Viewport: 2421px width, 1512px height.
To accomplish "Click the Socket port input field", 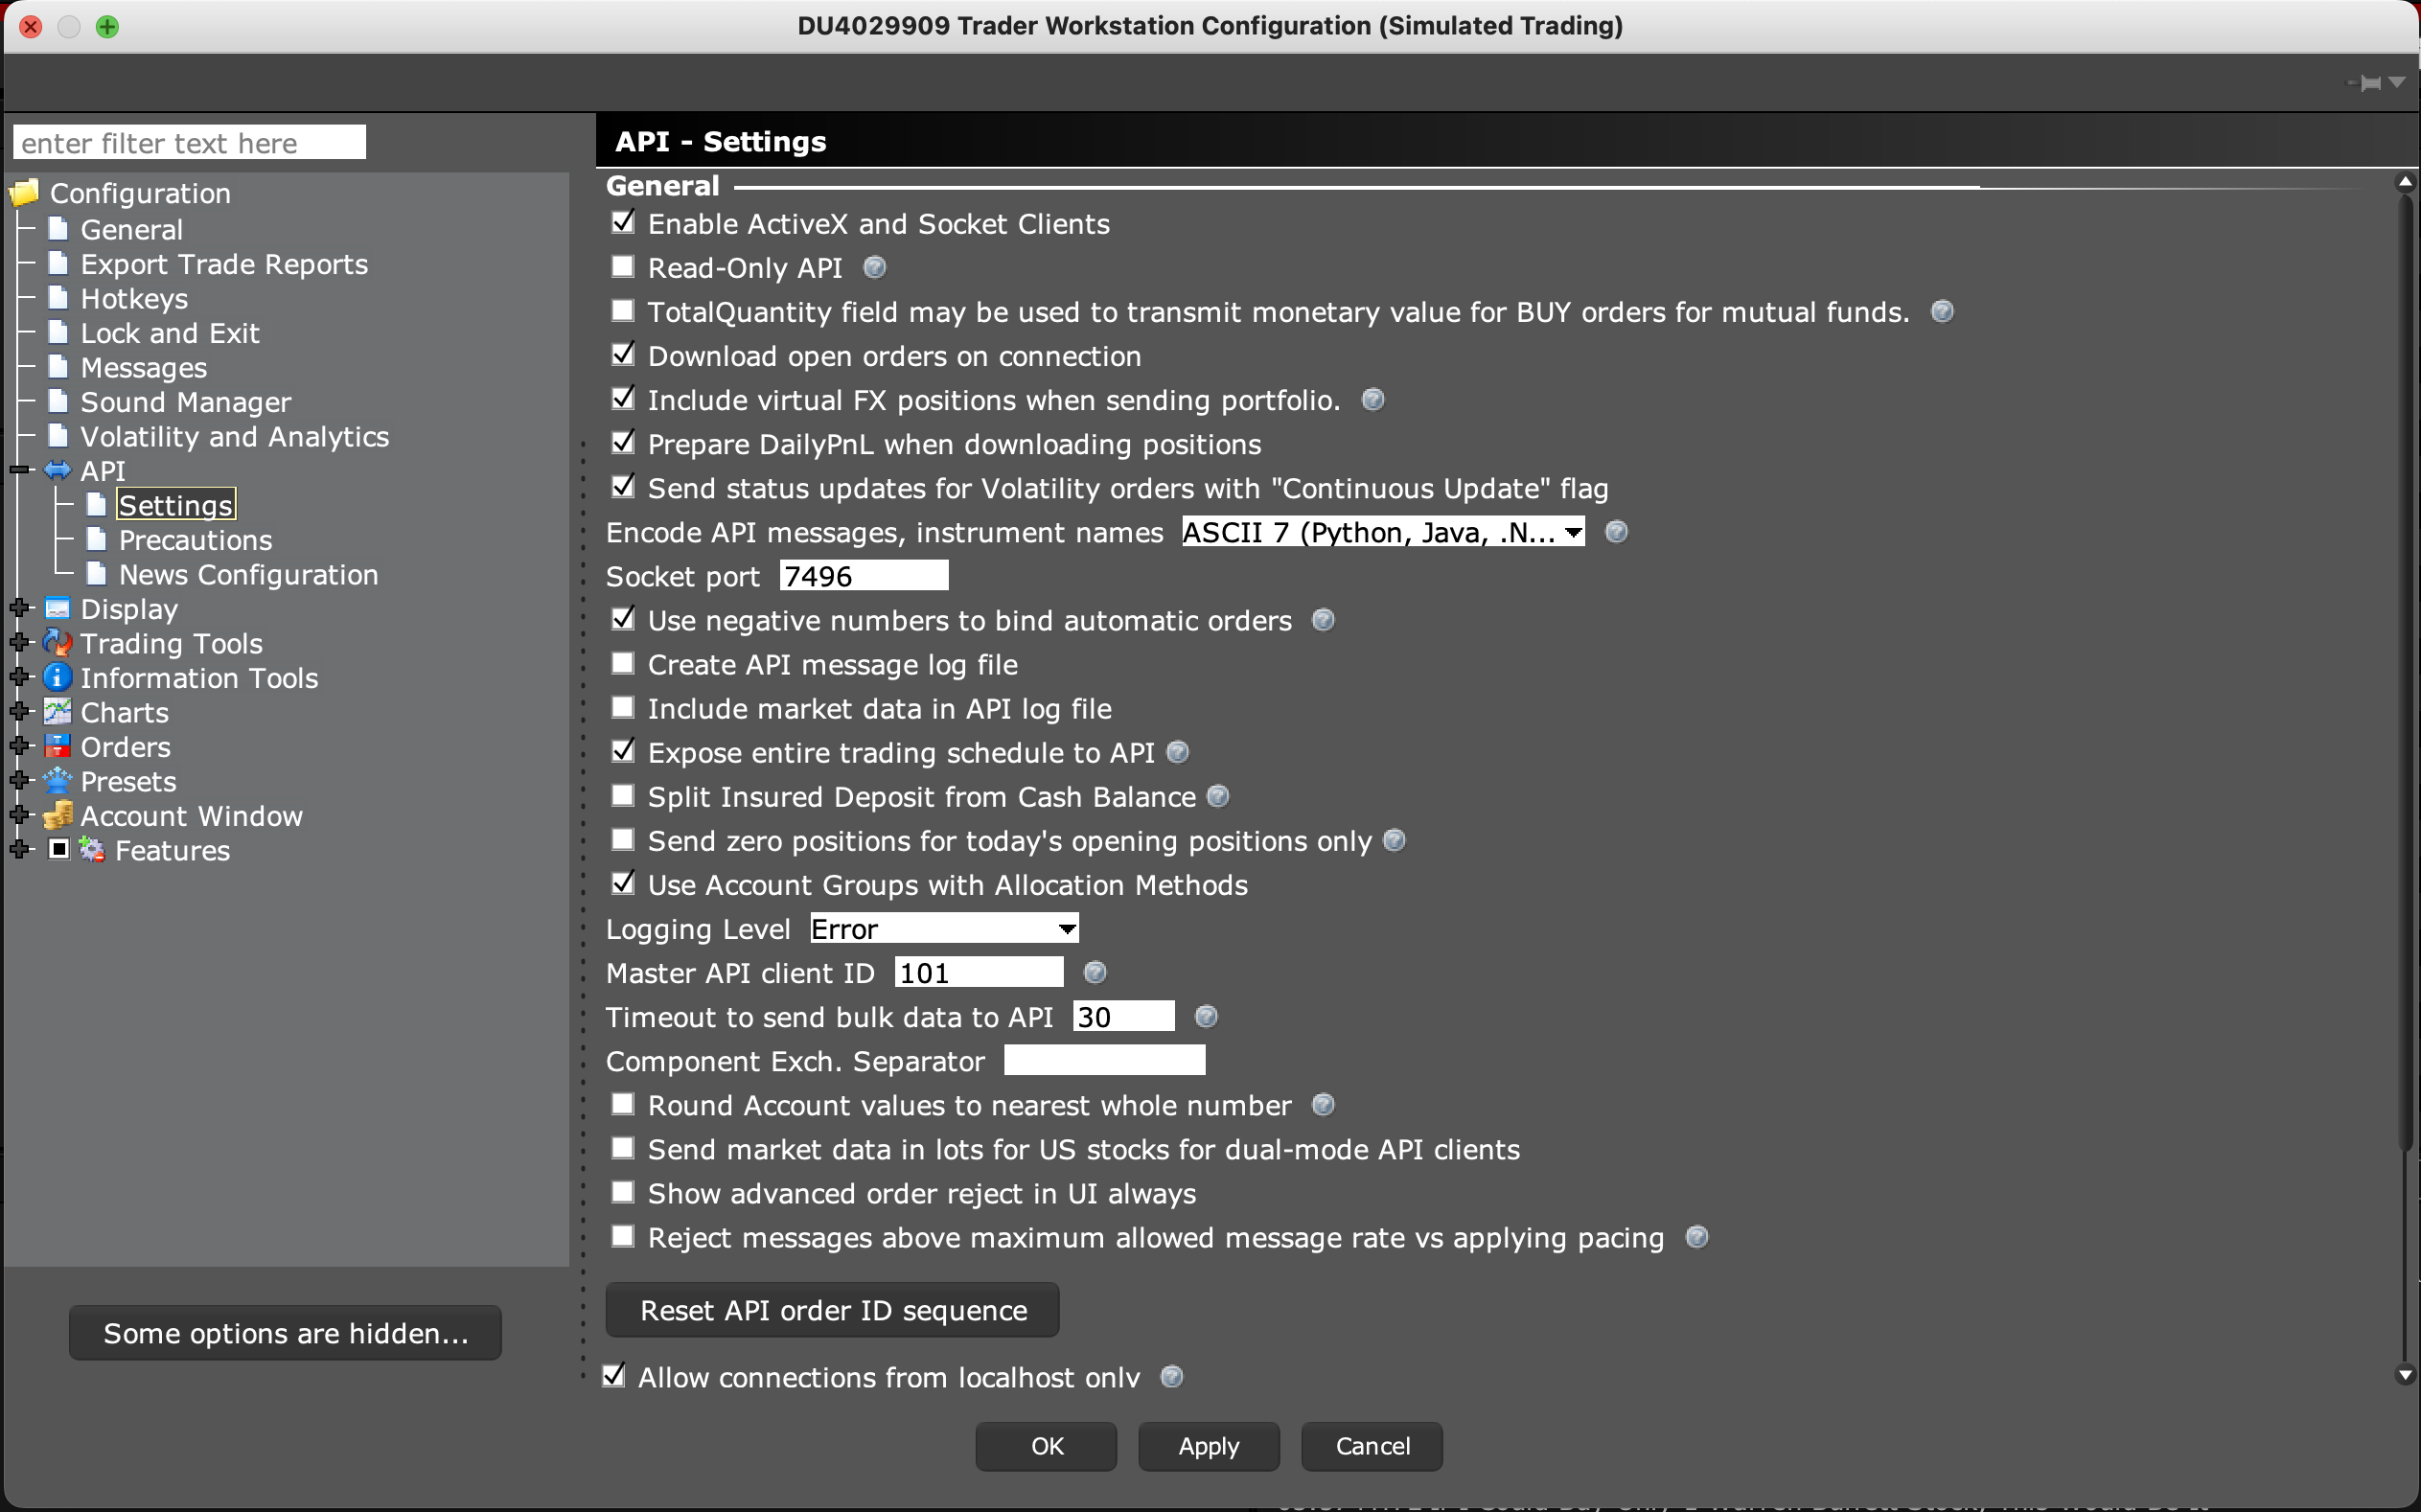I will (x=863, y=576).
